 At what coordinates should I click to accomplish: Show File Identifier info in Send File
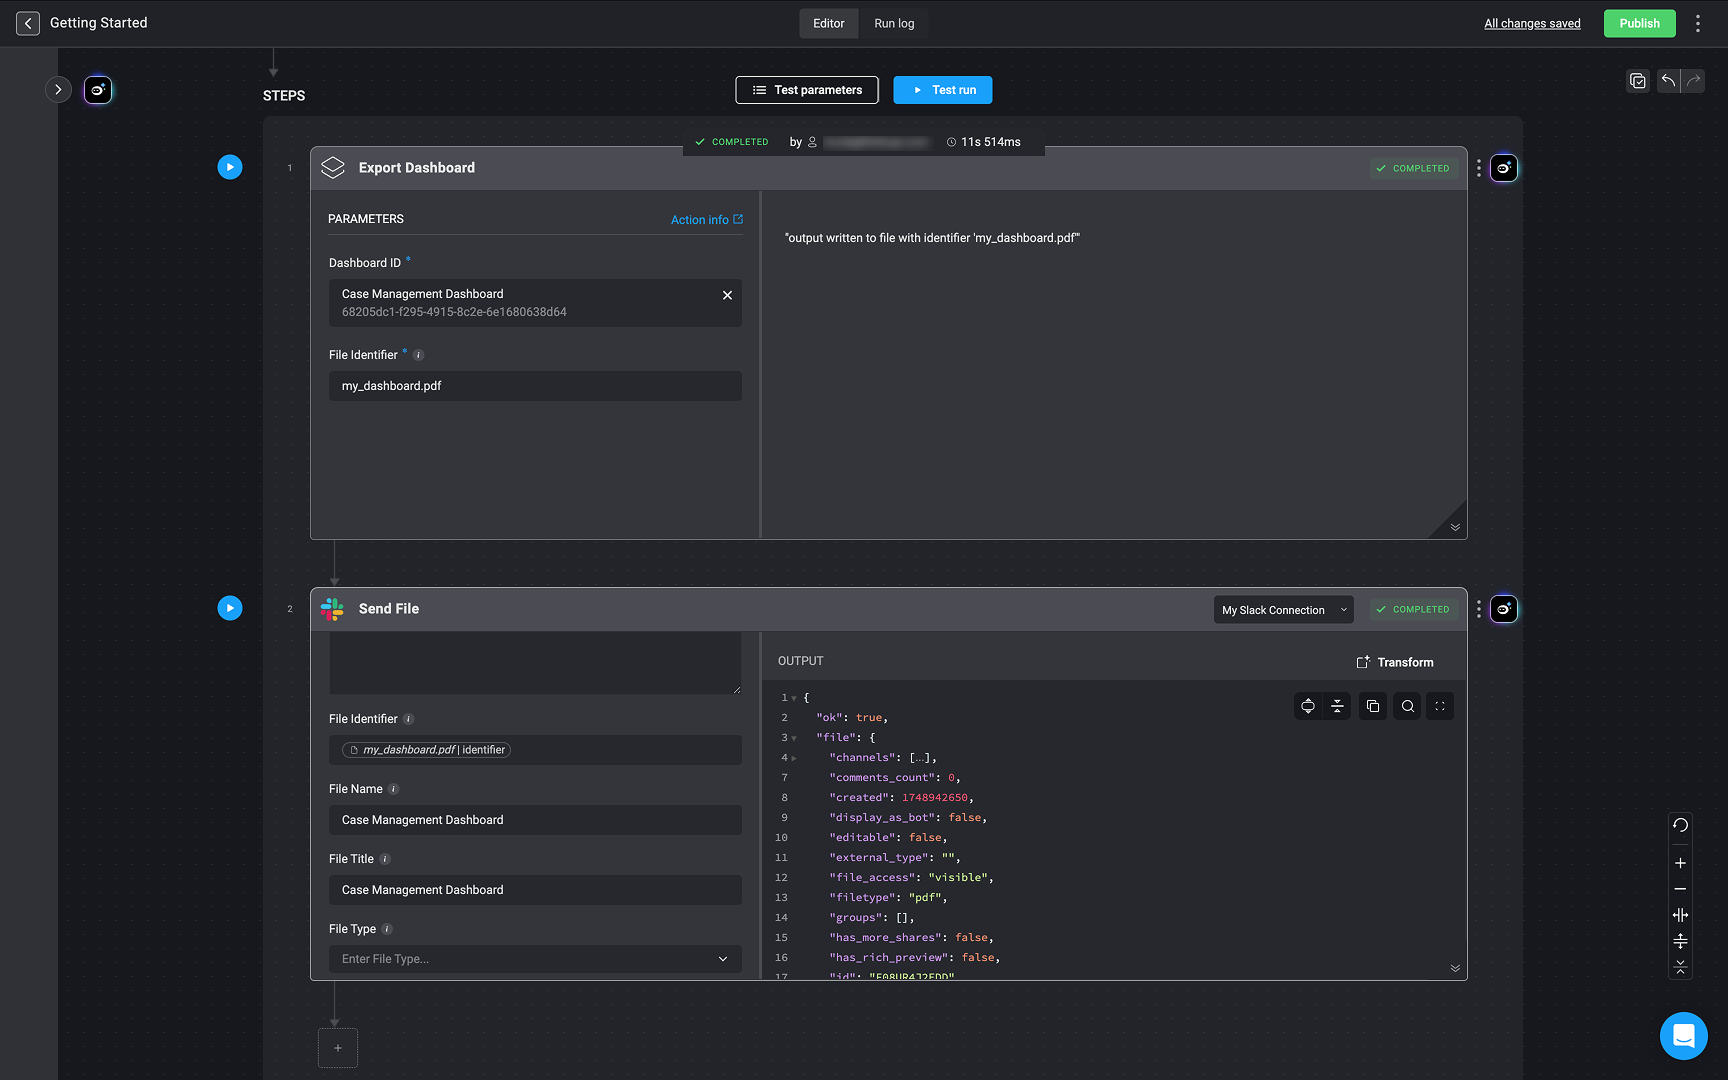pyautogui.click(x=408, y=719)
